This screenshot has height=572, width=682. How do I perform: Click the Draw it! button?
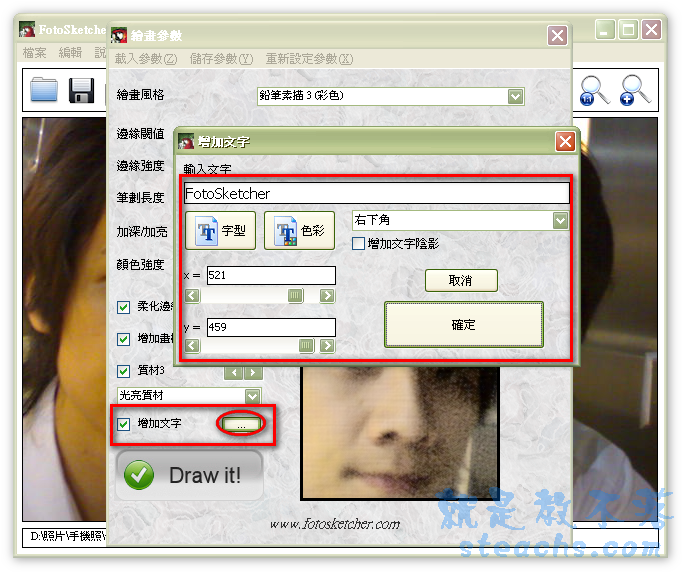(189, 475)
